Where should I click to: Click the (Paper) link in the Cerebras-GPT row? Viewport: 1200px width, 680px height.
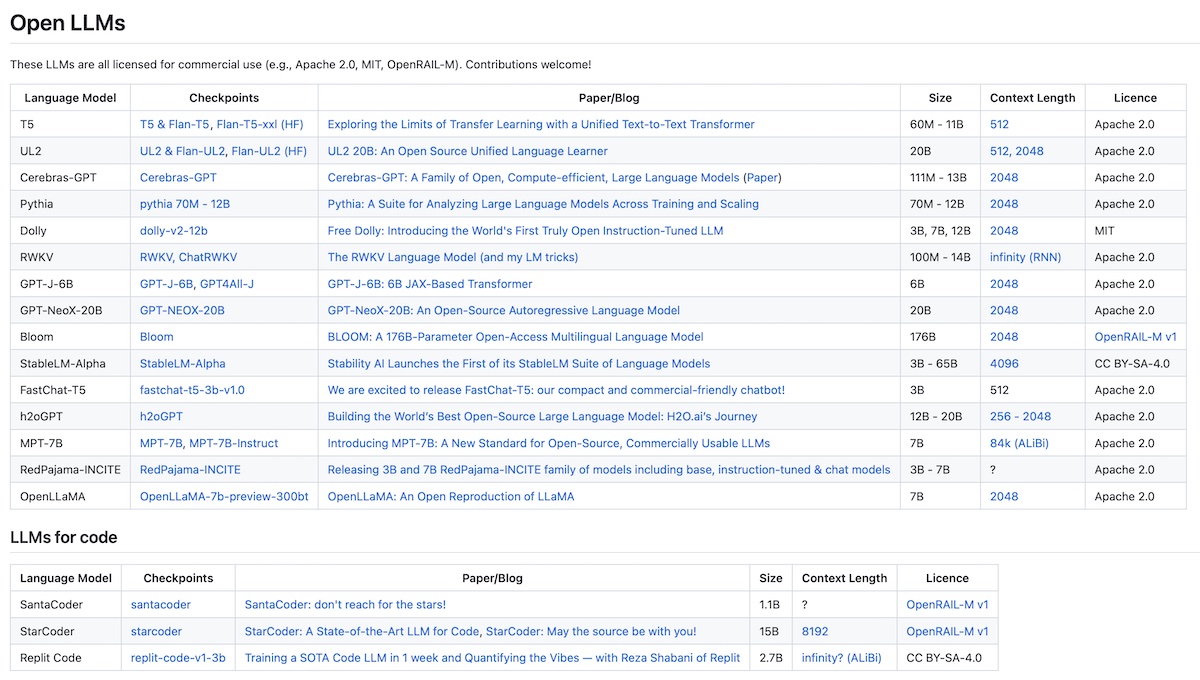(762, 178)
